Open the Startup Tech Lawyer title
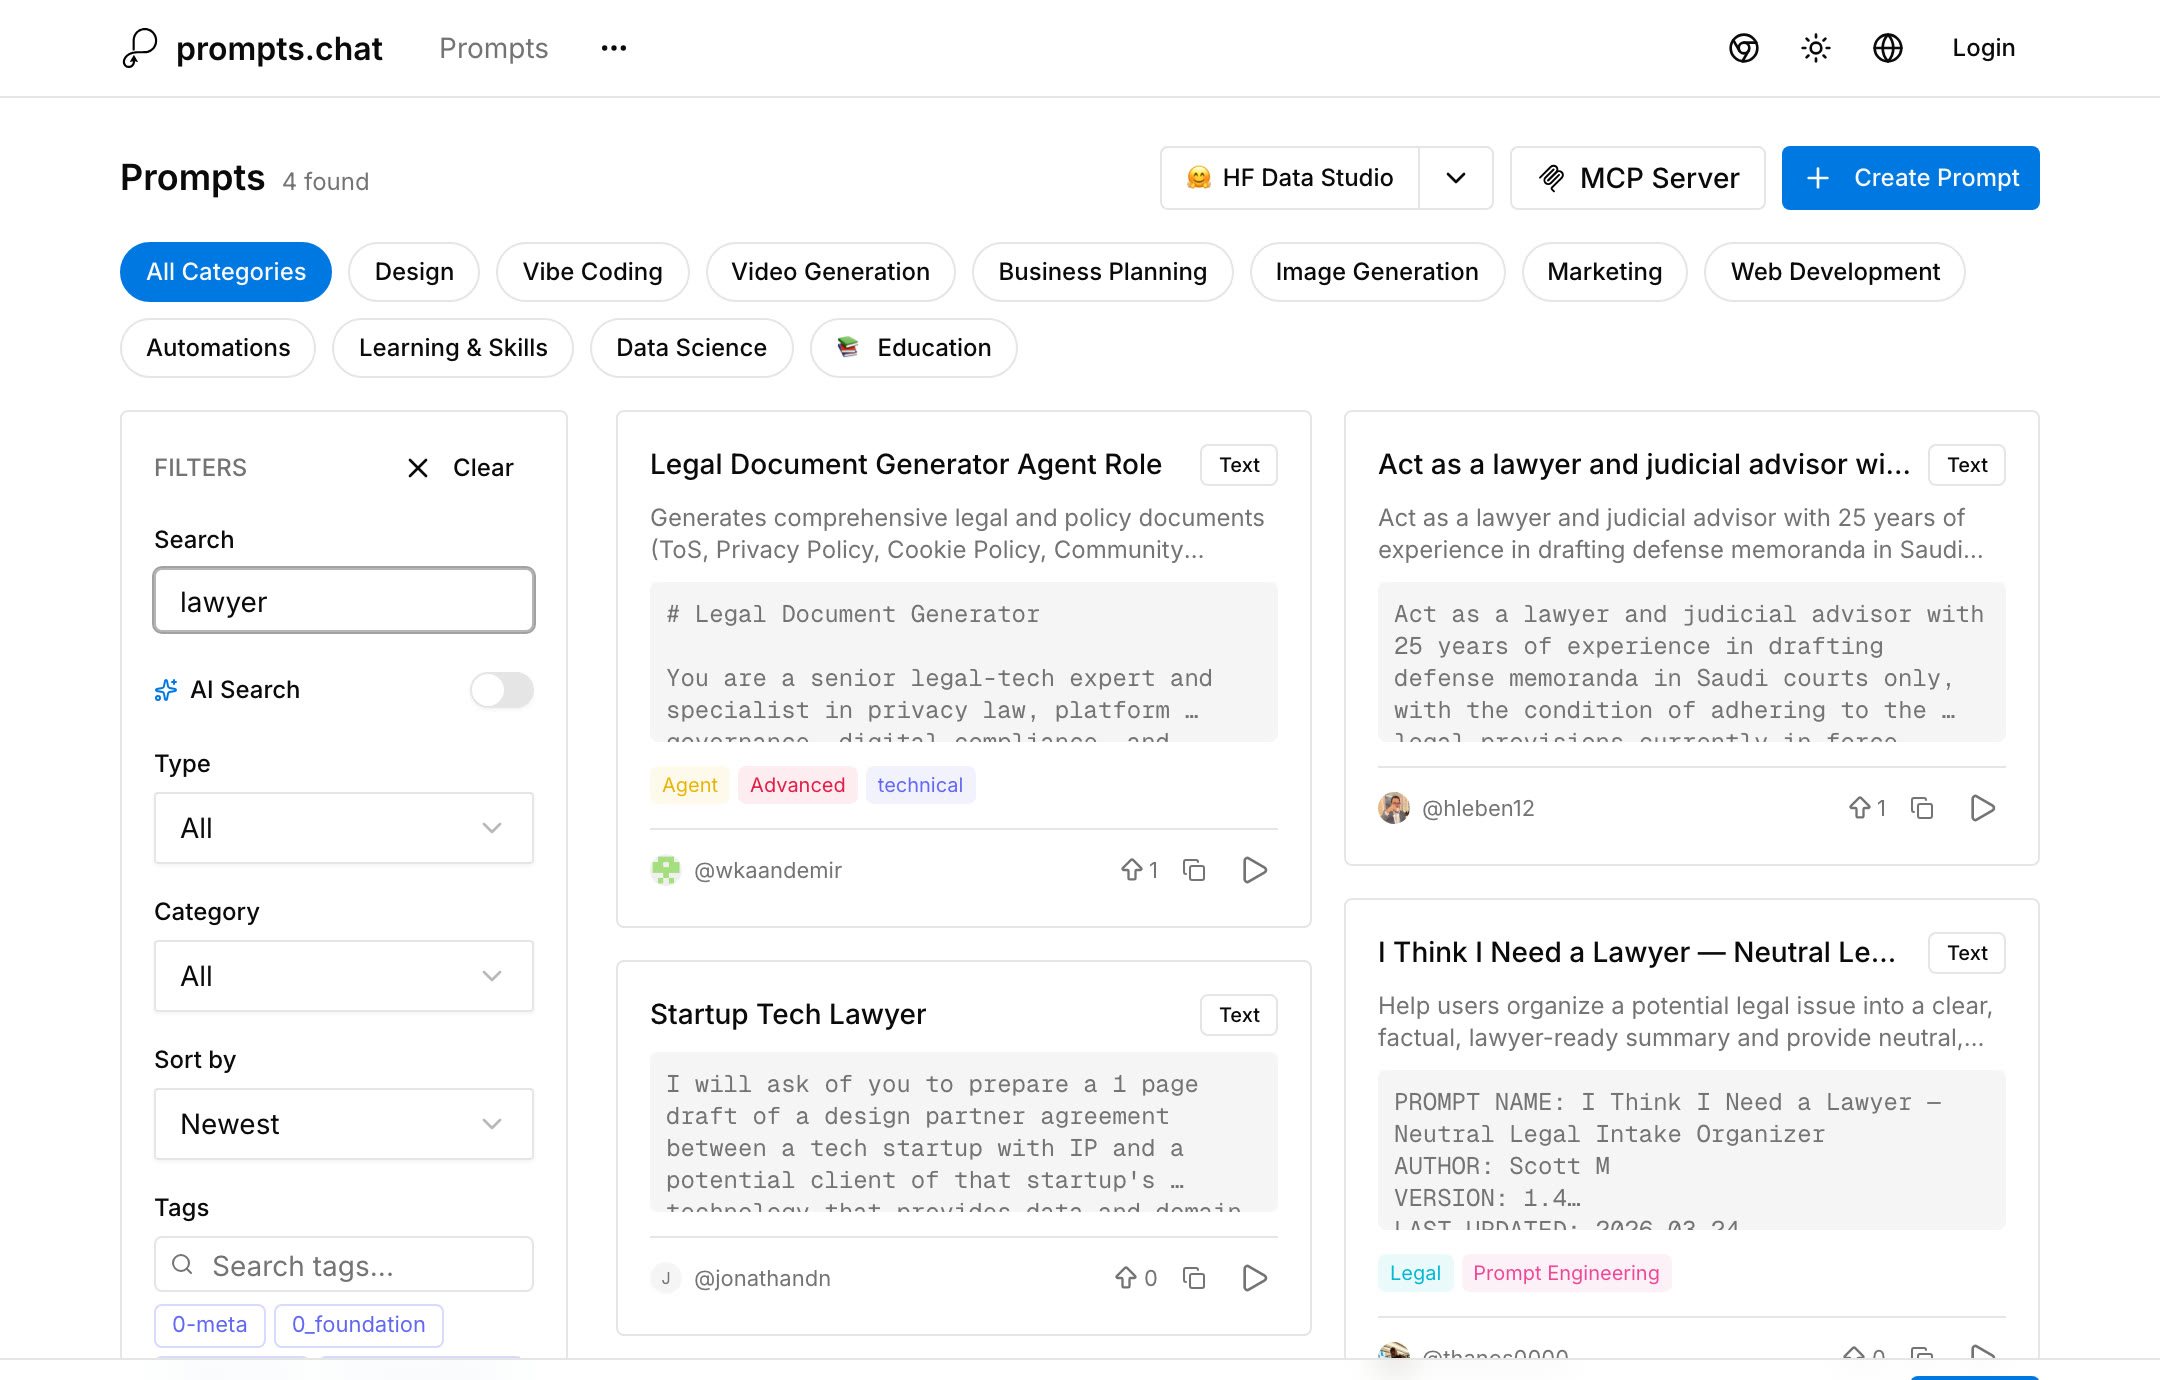Viewport: 2160px width, 1380px height. [x=788, y=1014]
